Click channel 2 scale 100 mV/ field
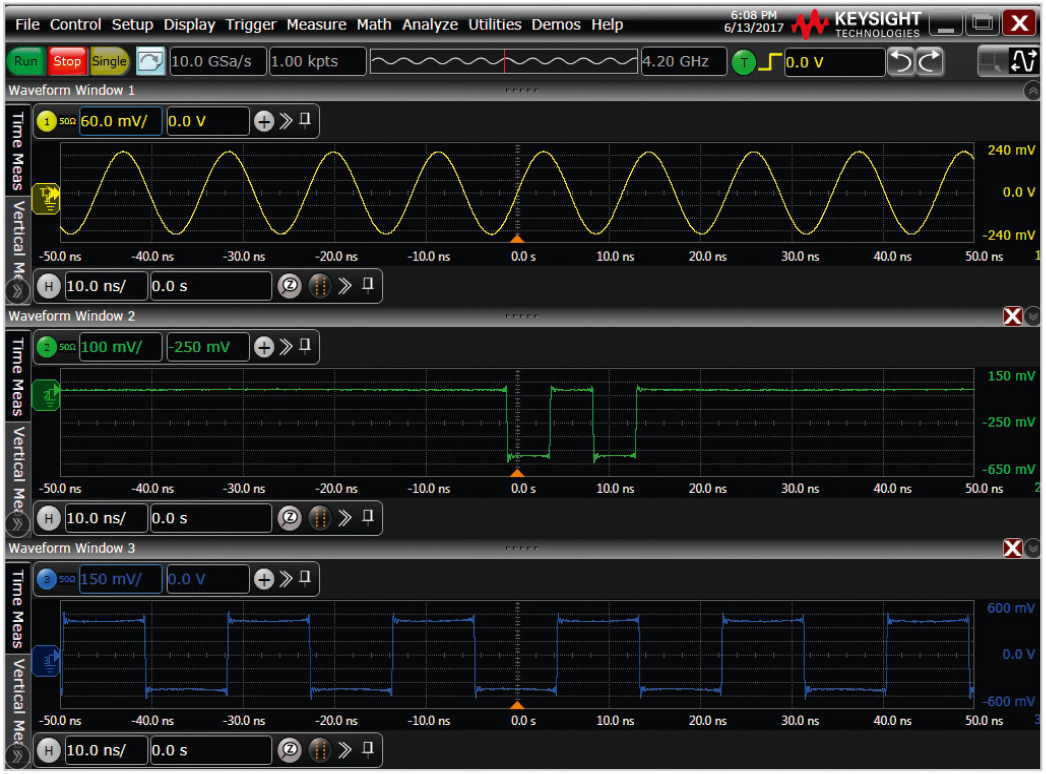Viewport: 1046px width, 774px height. pyautogui.click(x=120, y=347)
